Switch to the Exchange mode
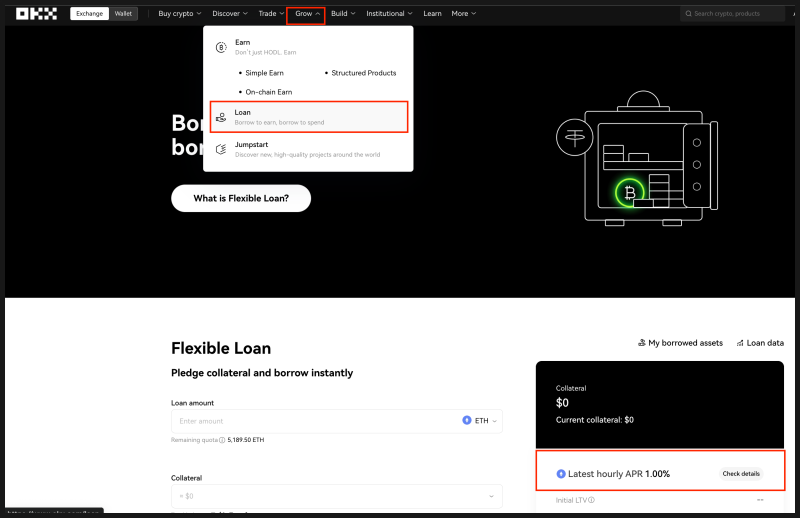The width and height of the screenshot is (800, 518). coord(89,14)
